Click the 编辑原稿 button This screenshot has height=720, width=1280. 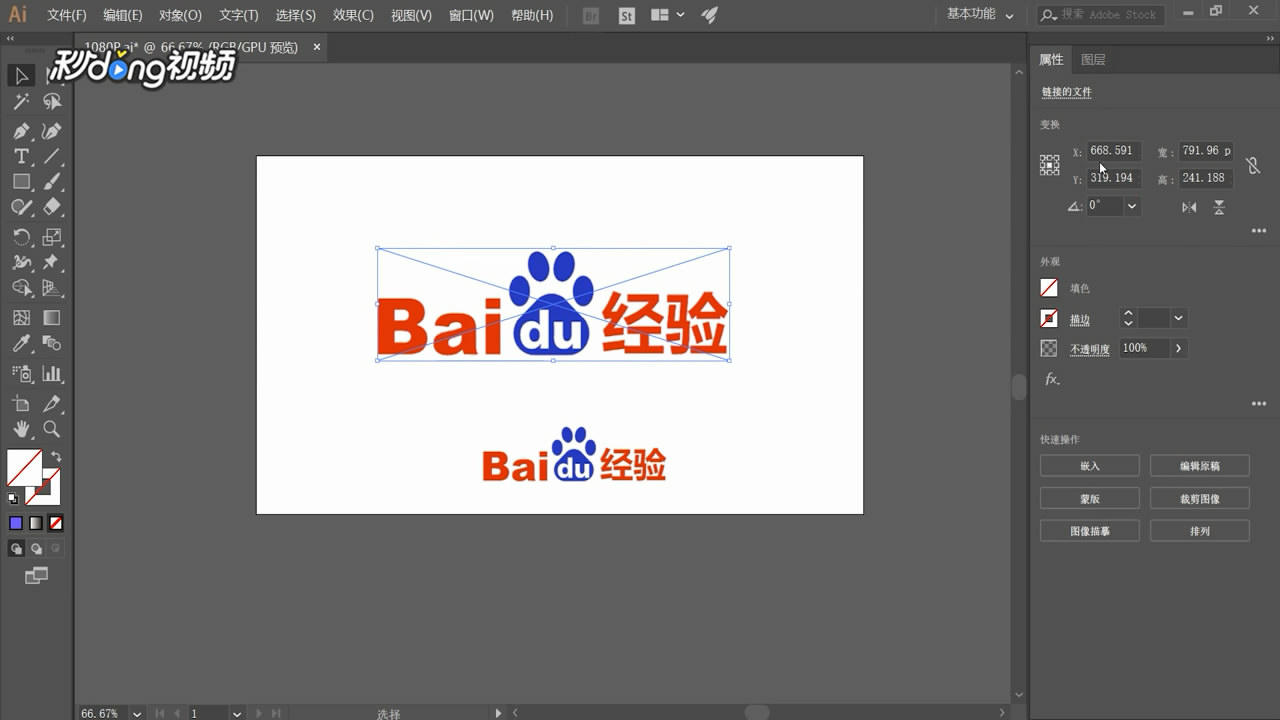pyautogui.click(x=1200, y=466)
